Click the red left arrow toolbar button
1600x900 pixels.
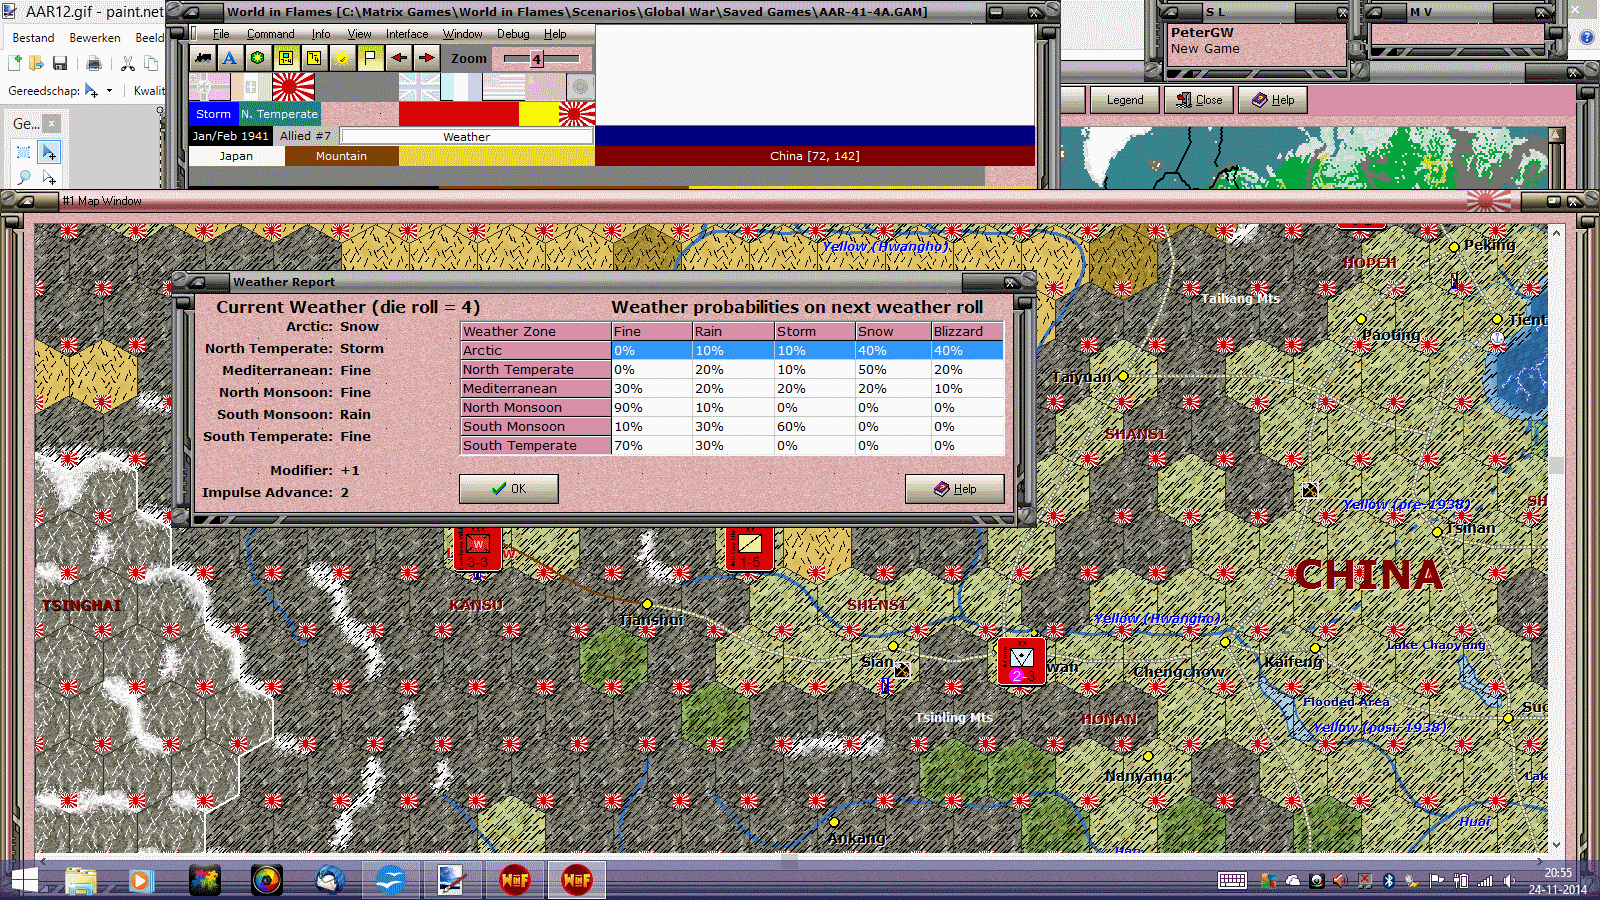(x=398, y=58)
